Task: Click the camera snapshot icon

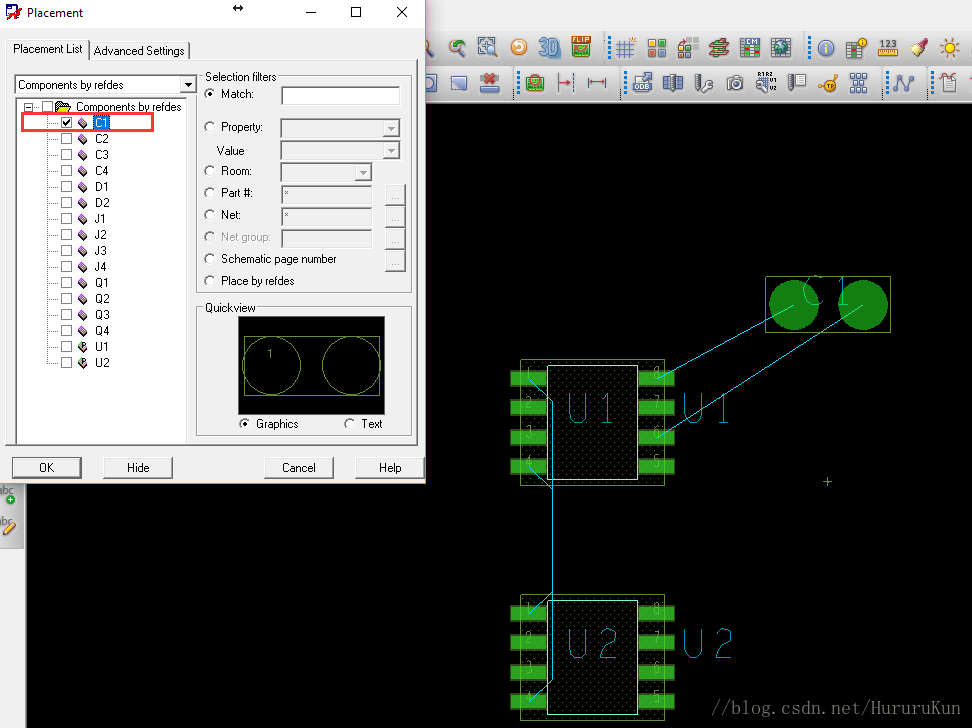Action: [735, 83]
